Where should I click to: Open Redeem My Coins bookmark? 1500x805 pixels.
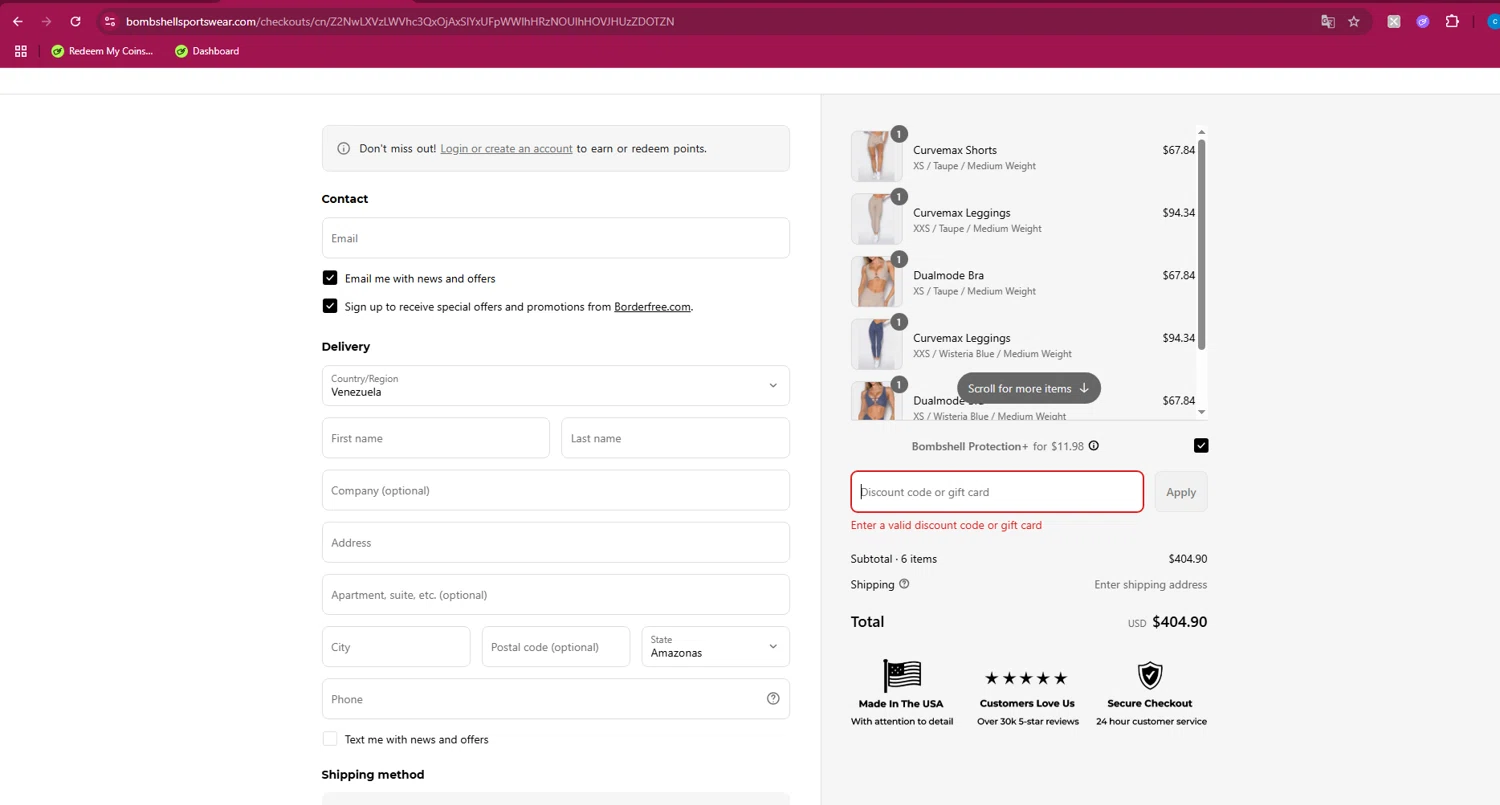pos(102,51)
